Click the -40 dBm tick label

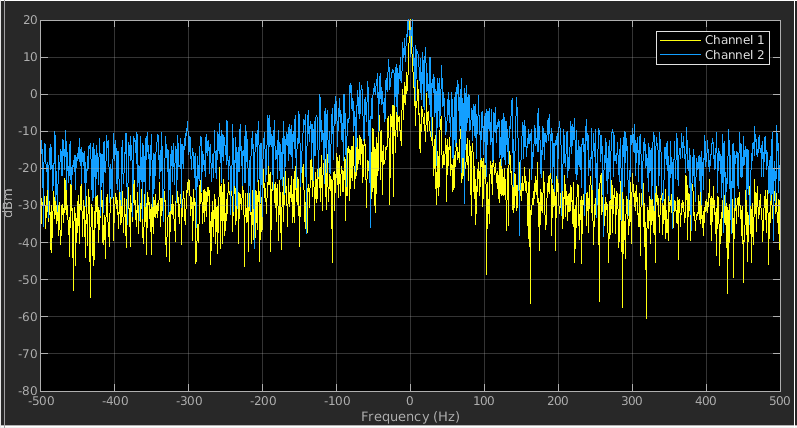point(28,242)
